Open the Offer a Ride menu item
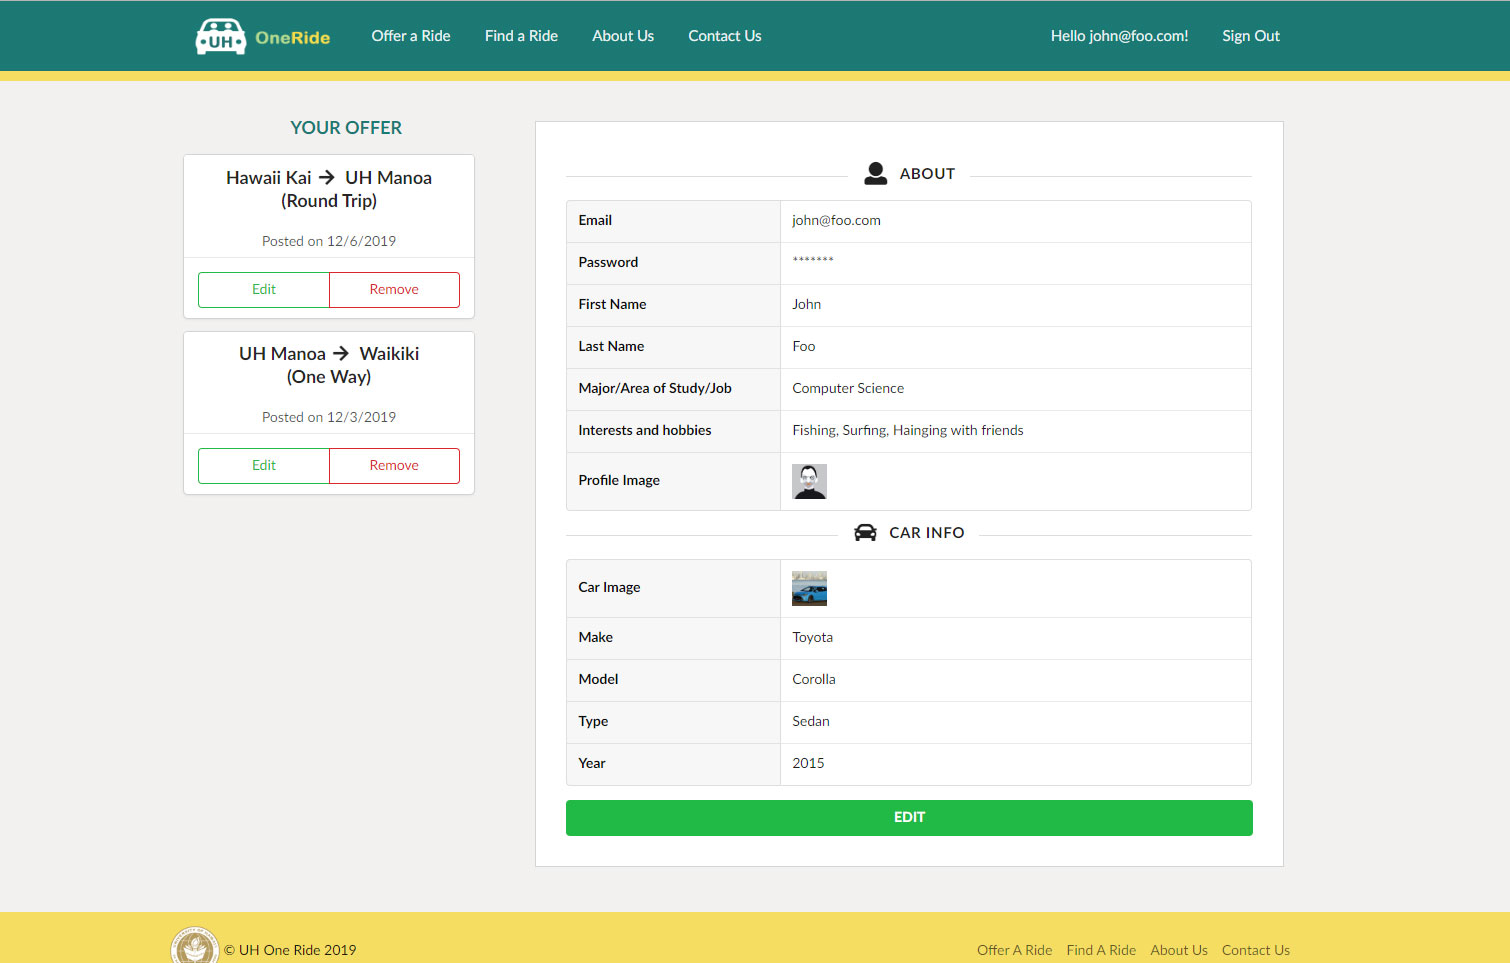1510x963 pixels. click(x=410, y=35)
